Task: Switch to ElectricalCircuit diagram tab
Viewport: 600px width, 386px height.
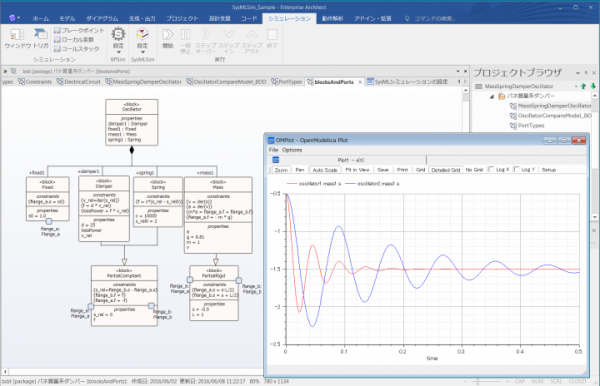Action: (x=79, y=82)
